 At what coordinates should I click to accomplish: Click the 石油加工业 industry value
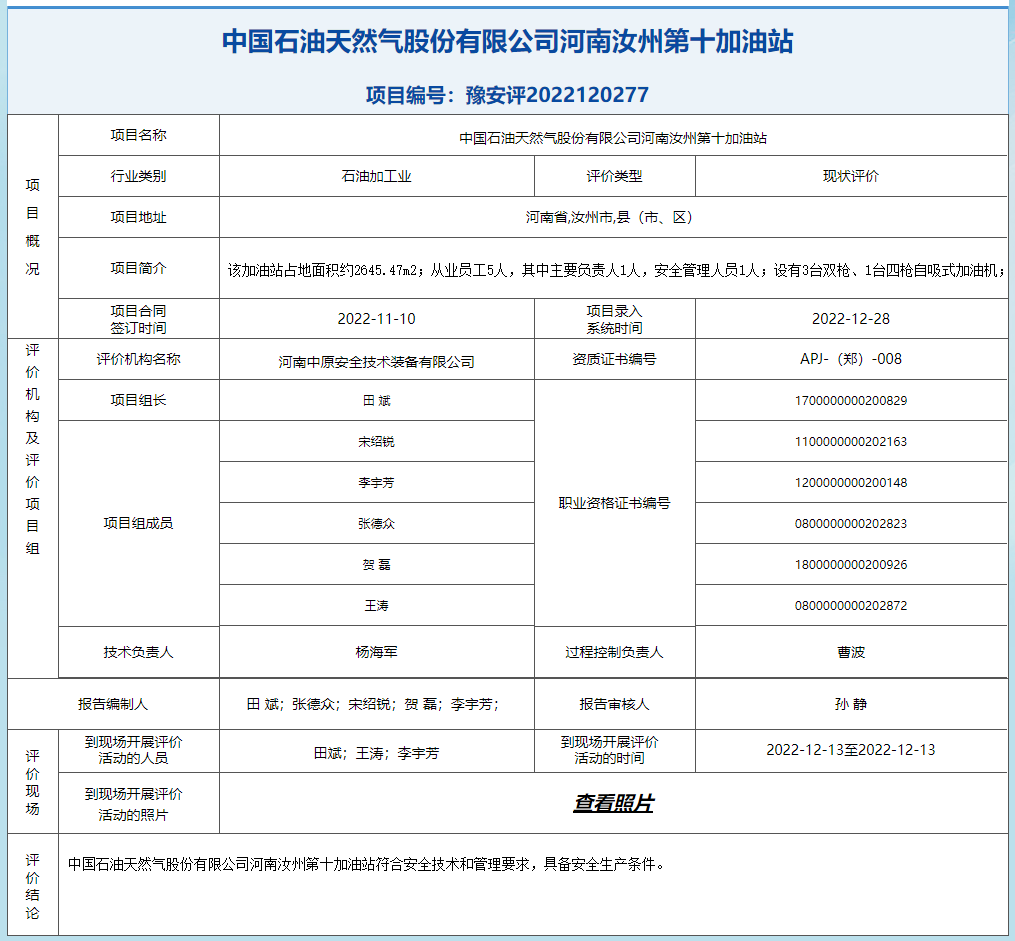(x=376, y=176)
